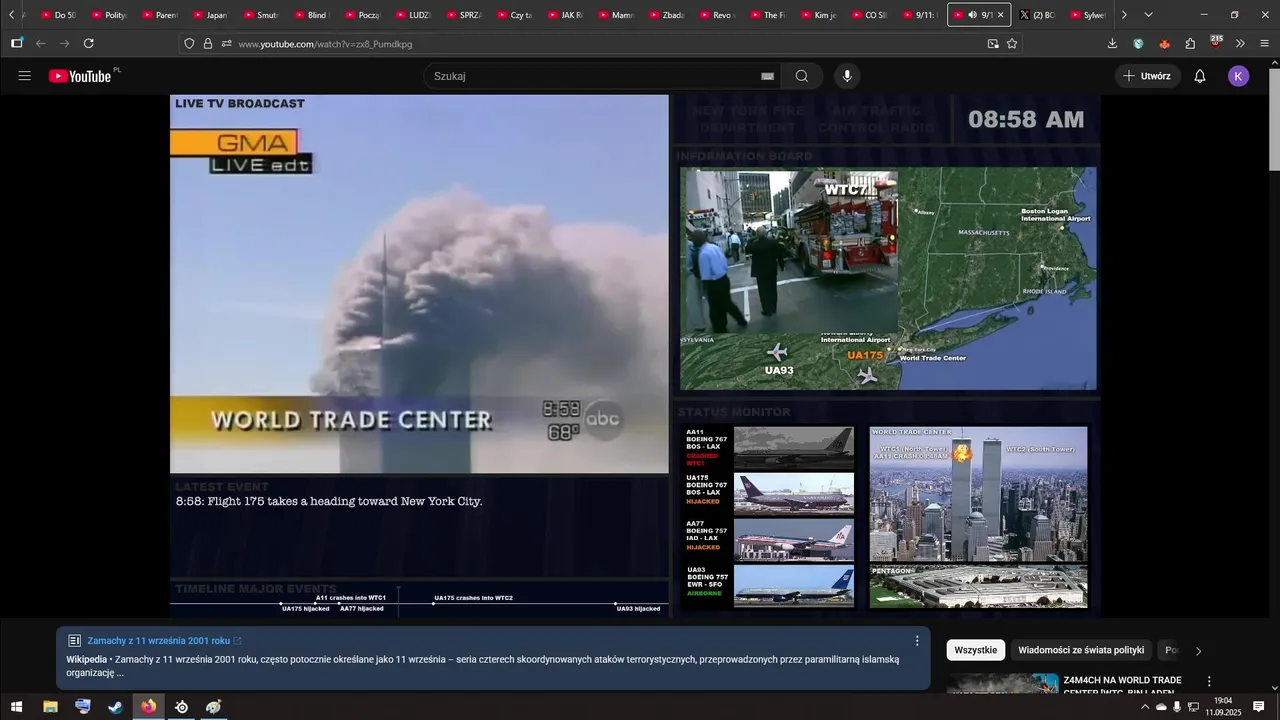Open File Explorer from the taskbar
The image size is (1280, 720).
point(50,707)
